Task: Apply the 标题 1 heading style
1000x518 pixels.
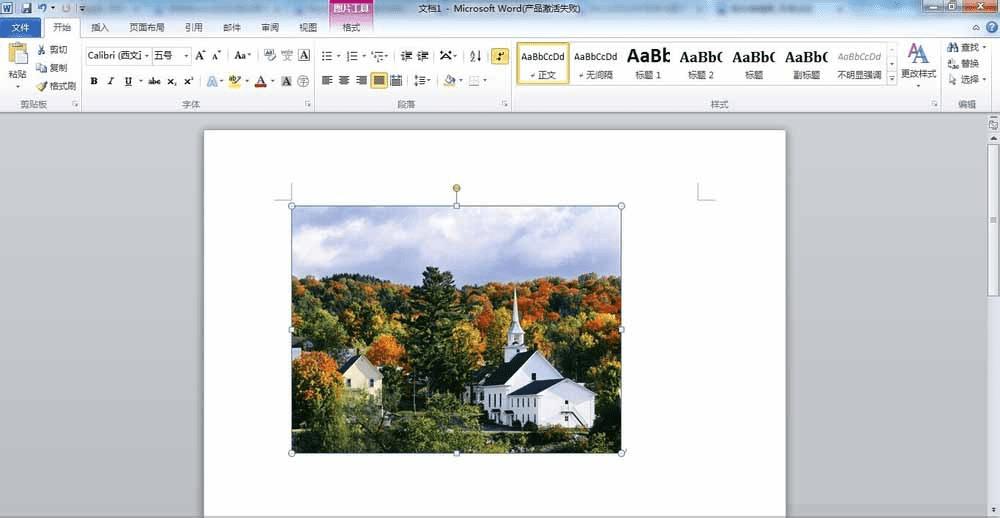Action: (649, 63)
